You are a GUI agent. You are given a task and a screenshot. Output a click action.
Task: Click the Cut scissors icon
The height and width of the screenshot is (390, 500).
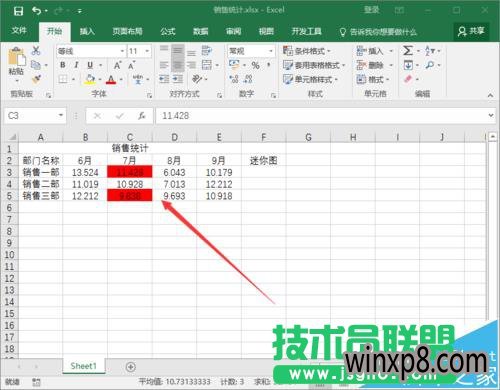pyautogui.click(x=36, y=51)
